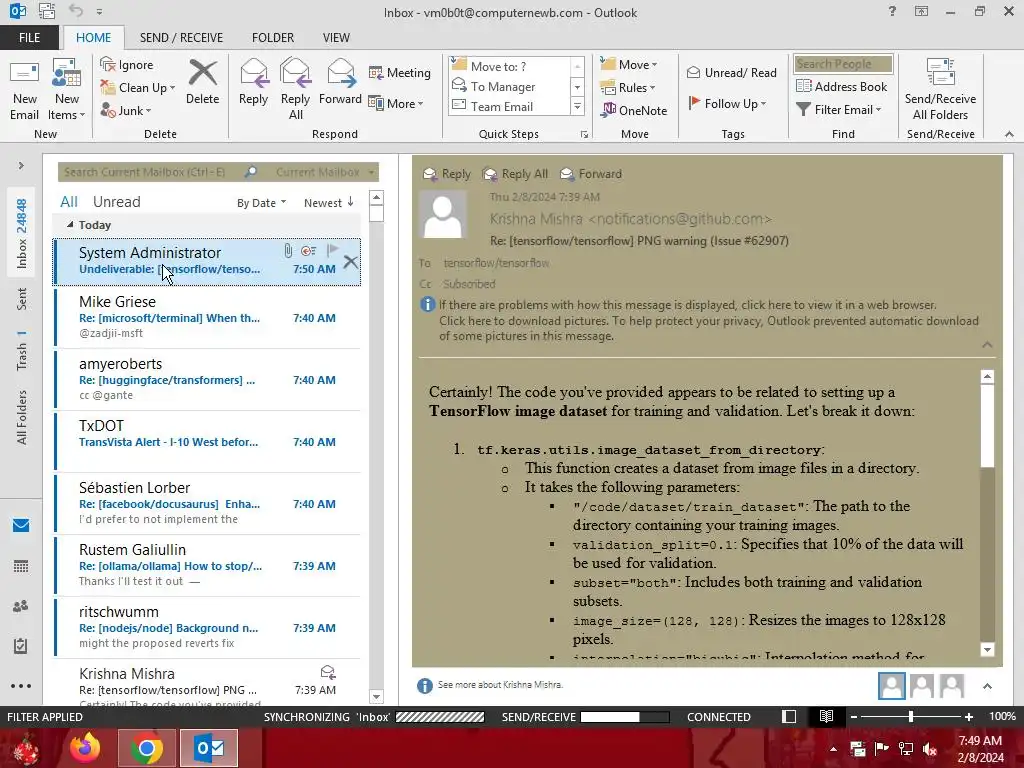Switch to Reading view in status bar
The image size is (1024, 768).
pos(826,716)
